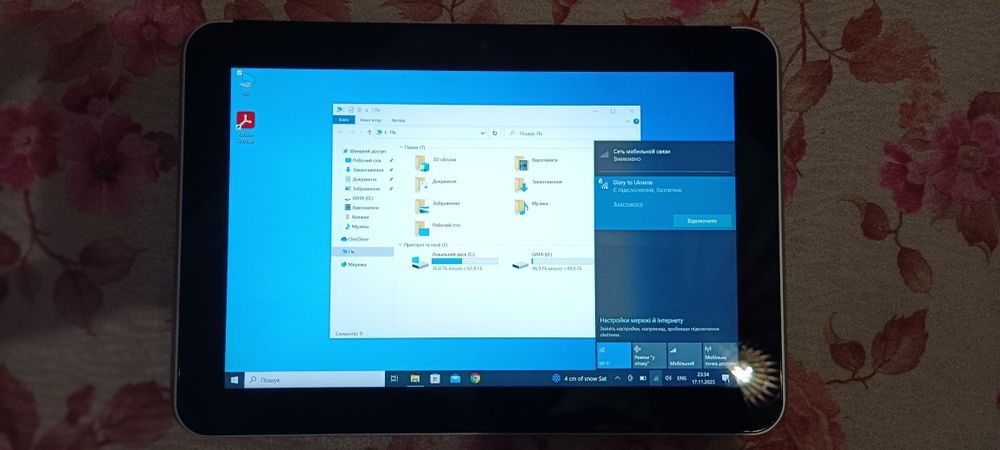
Task: Open the Adobe Acrobat Reader desktop shortcut
Action: pyautogui.click(x=246, y=127)
